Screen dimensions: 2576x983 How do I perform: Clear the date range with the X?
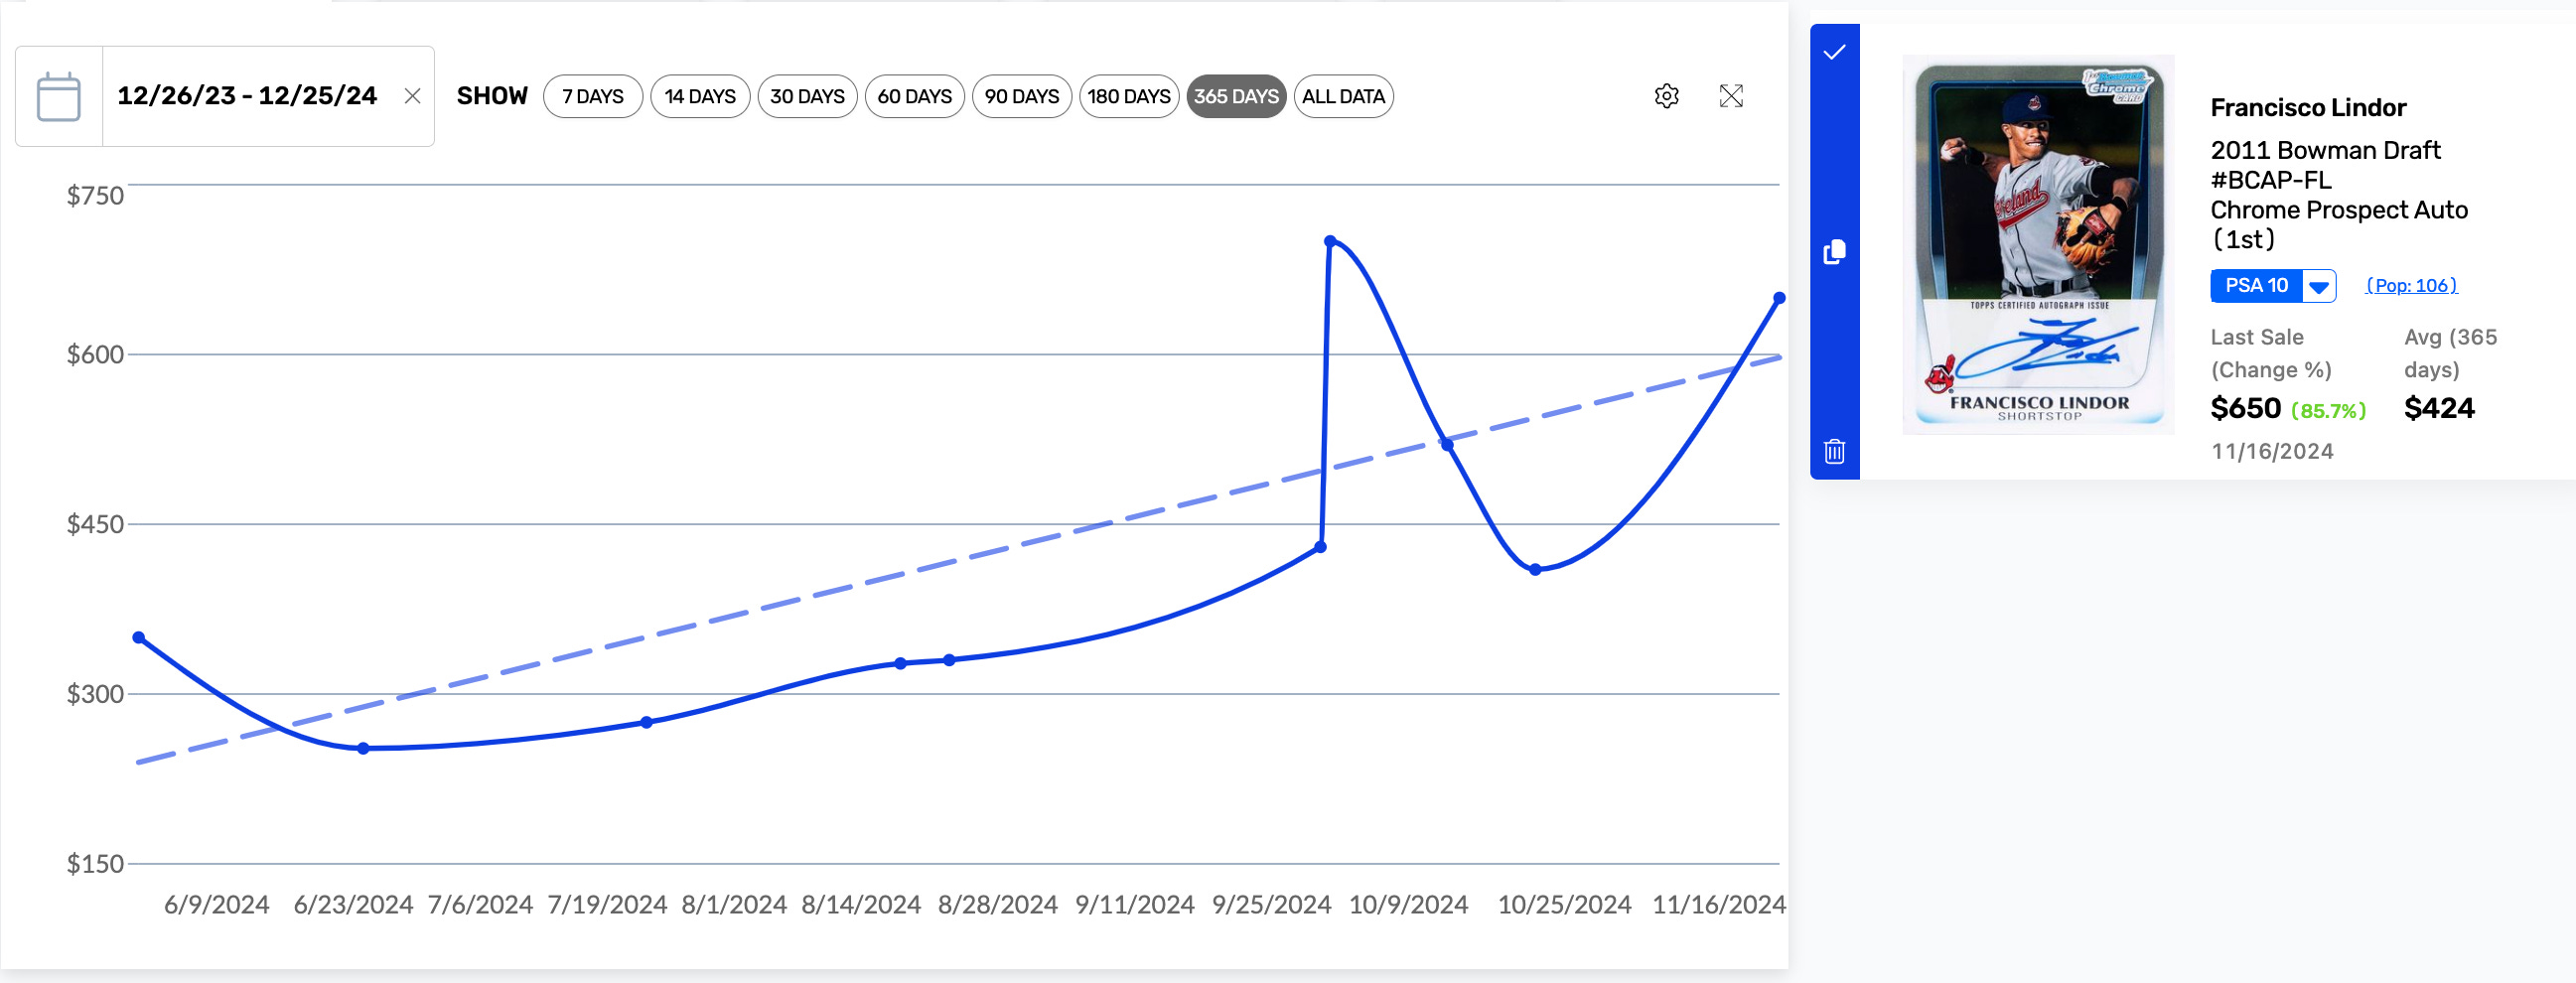[x=412, y=96]
